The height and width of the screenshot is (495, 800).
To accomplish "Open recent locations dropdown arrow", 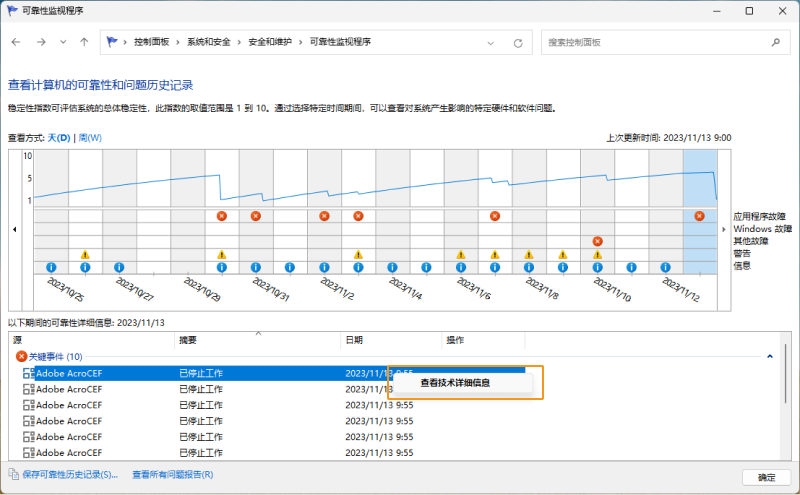I will [63, 43].
